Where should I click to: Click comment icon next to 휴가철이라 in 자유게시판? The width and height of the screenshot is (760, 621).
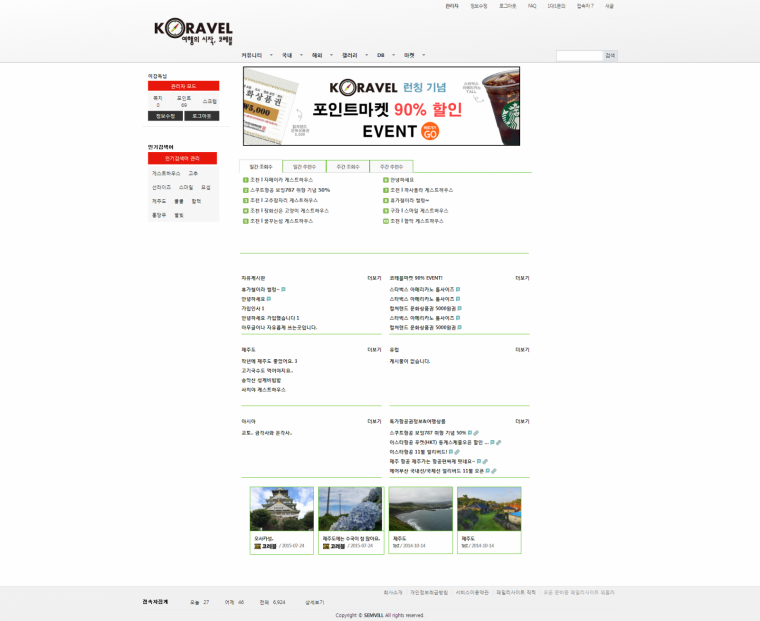284,289
